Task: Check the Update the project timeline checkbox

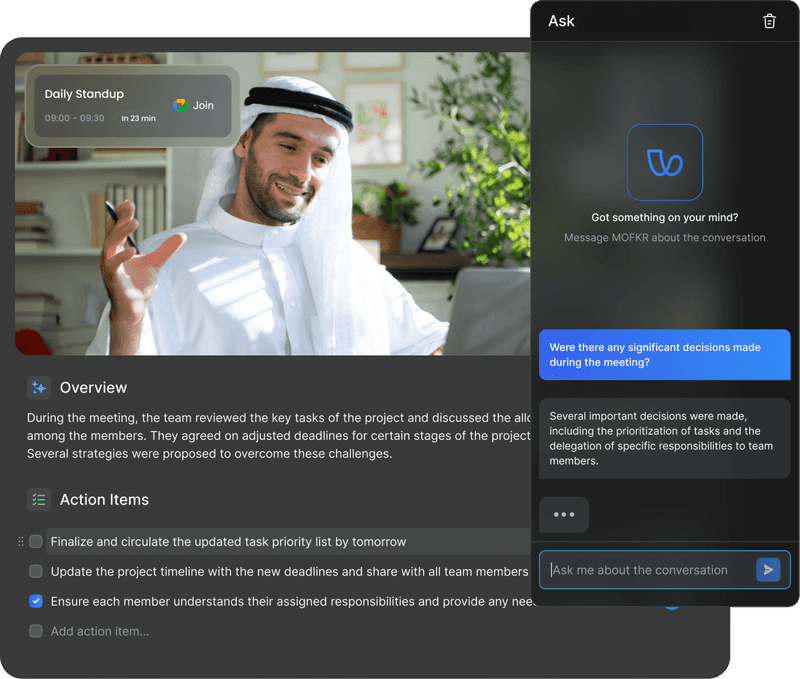Action: (36, 571)
